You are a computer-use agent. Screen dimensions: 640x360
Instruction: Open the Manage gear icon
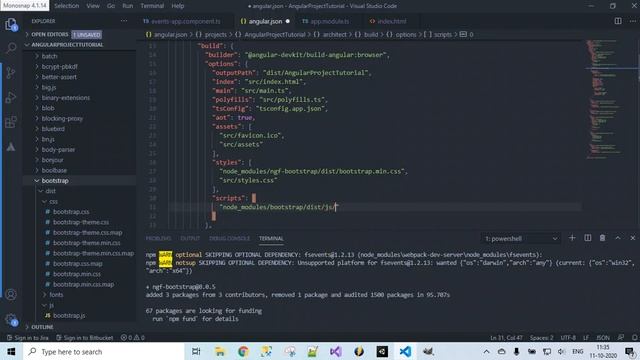tap(11, 320)
